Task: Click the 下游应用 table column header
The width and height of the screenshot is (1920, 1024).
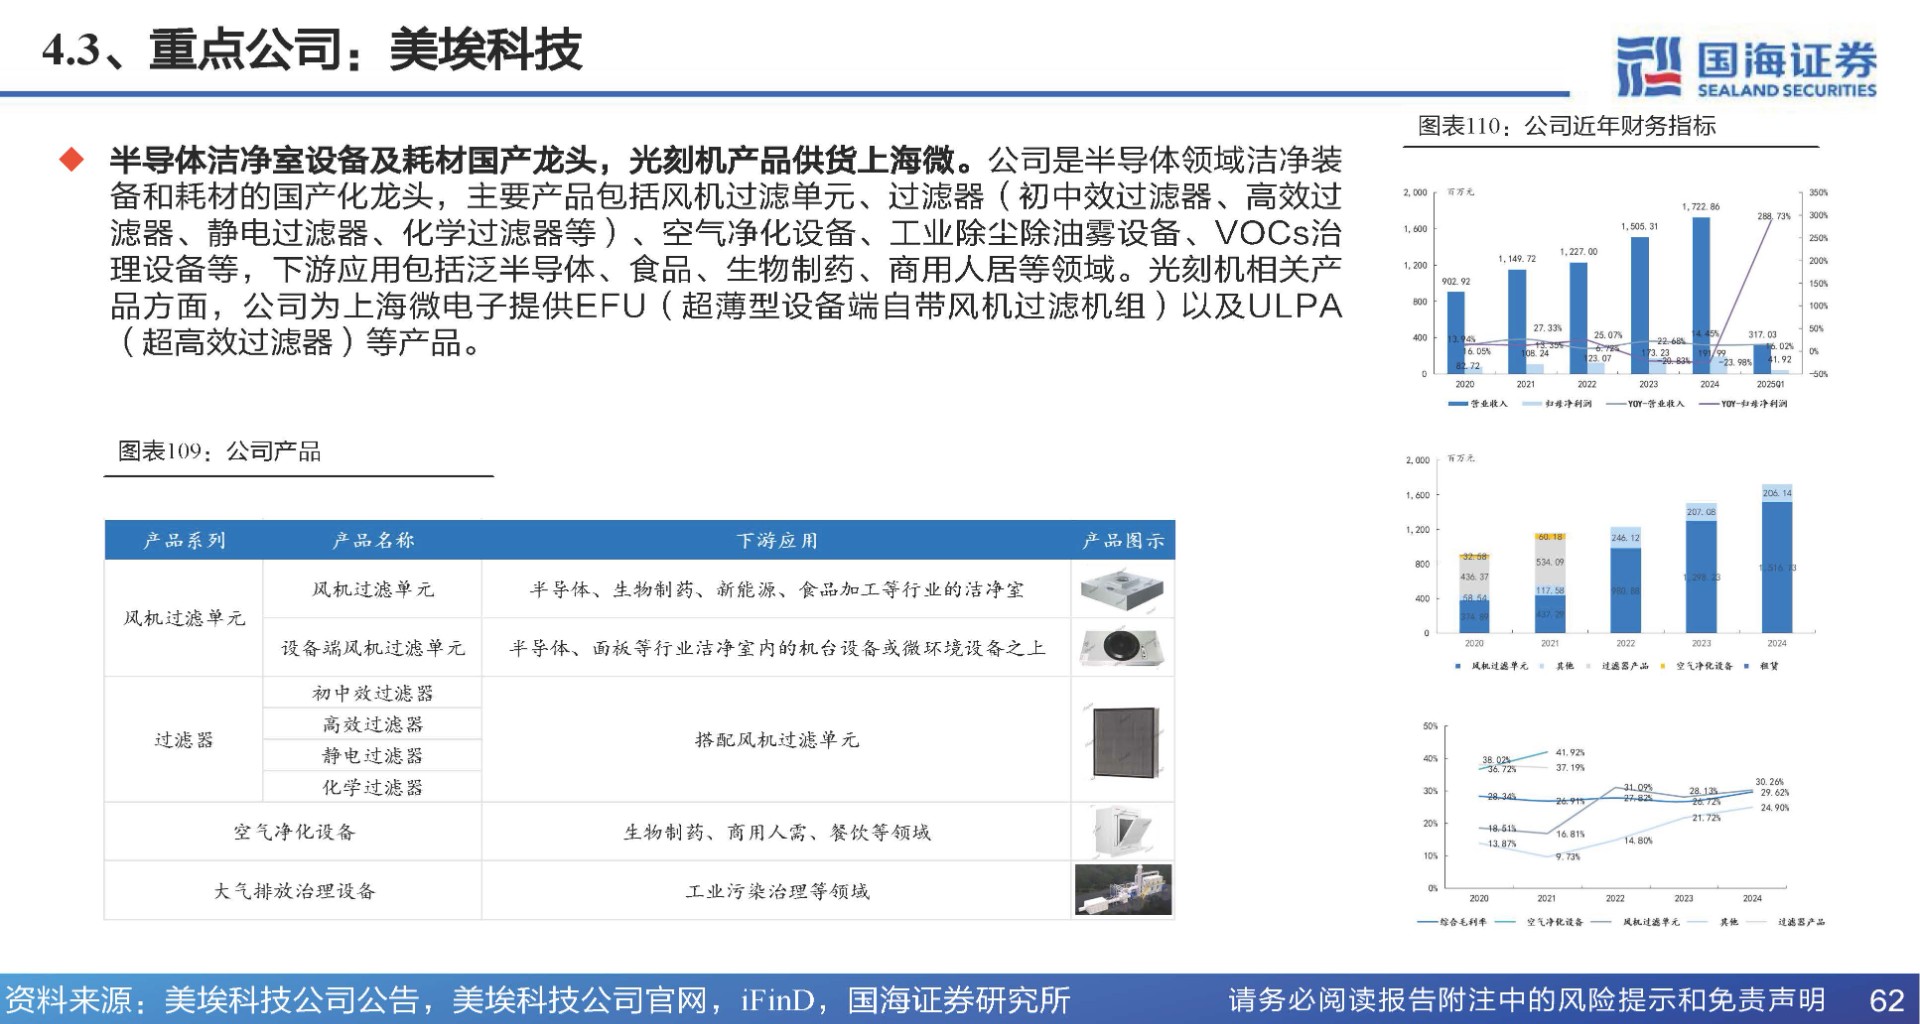Action: click(776, 541)
